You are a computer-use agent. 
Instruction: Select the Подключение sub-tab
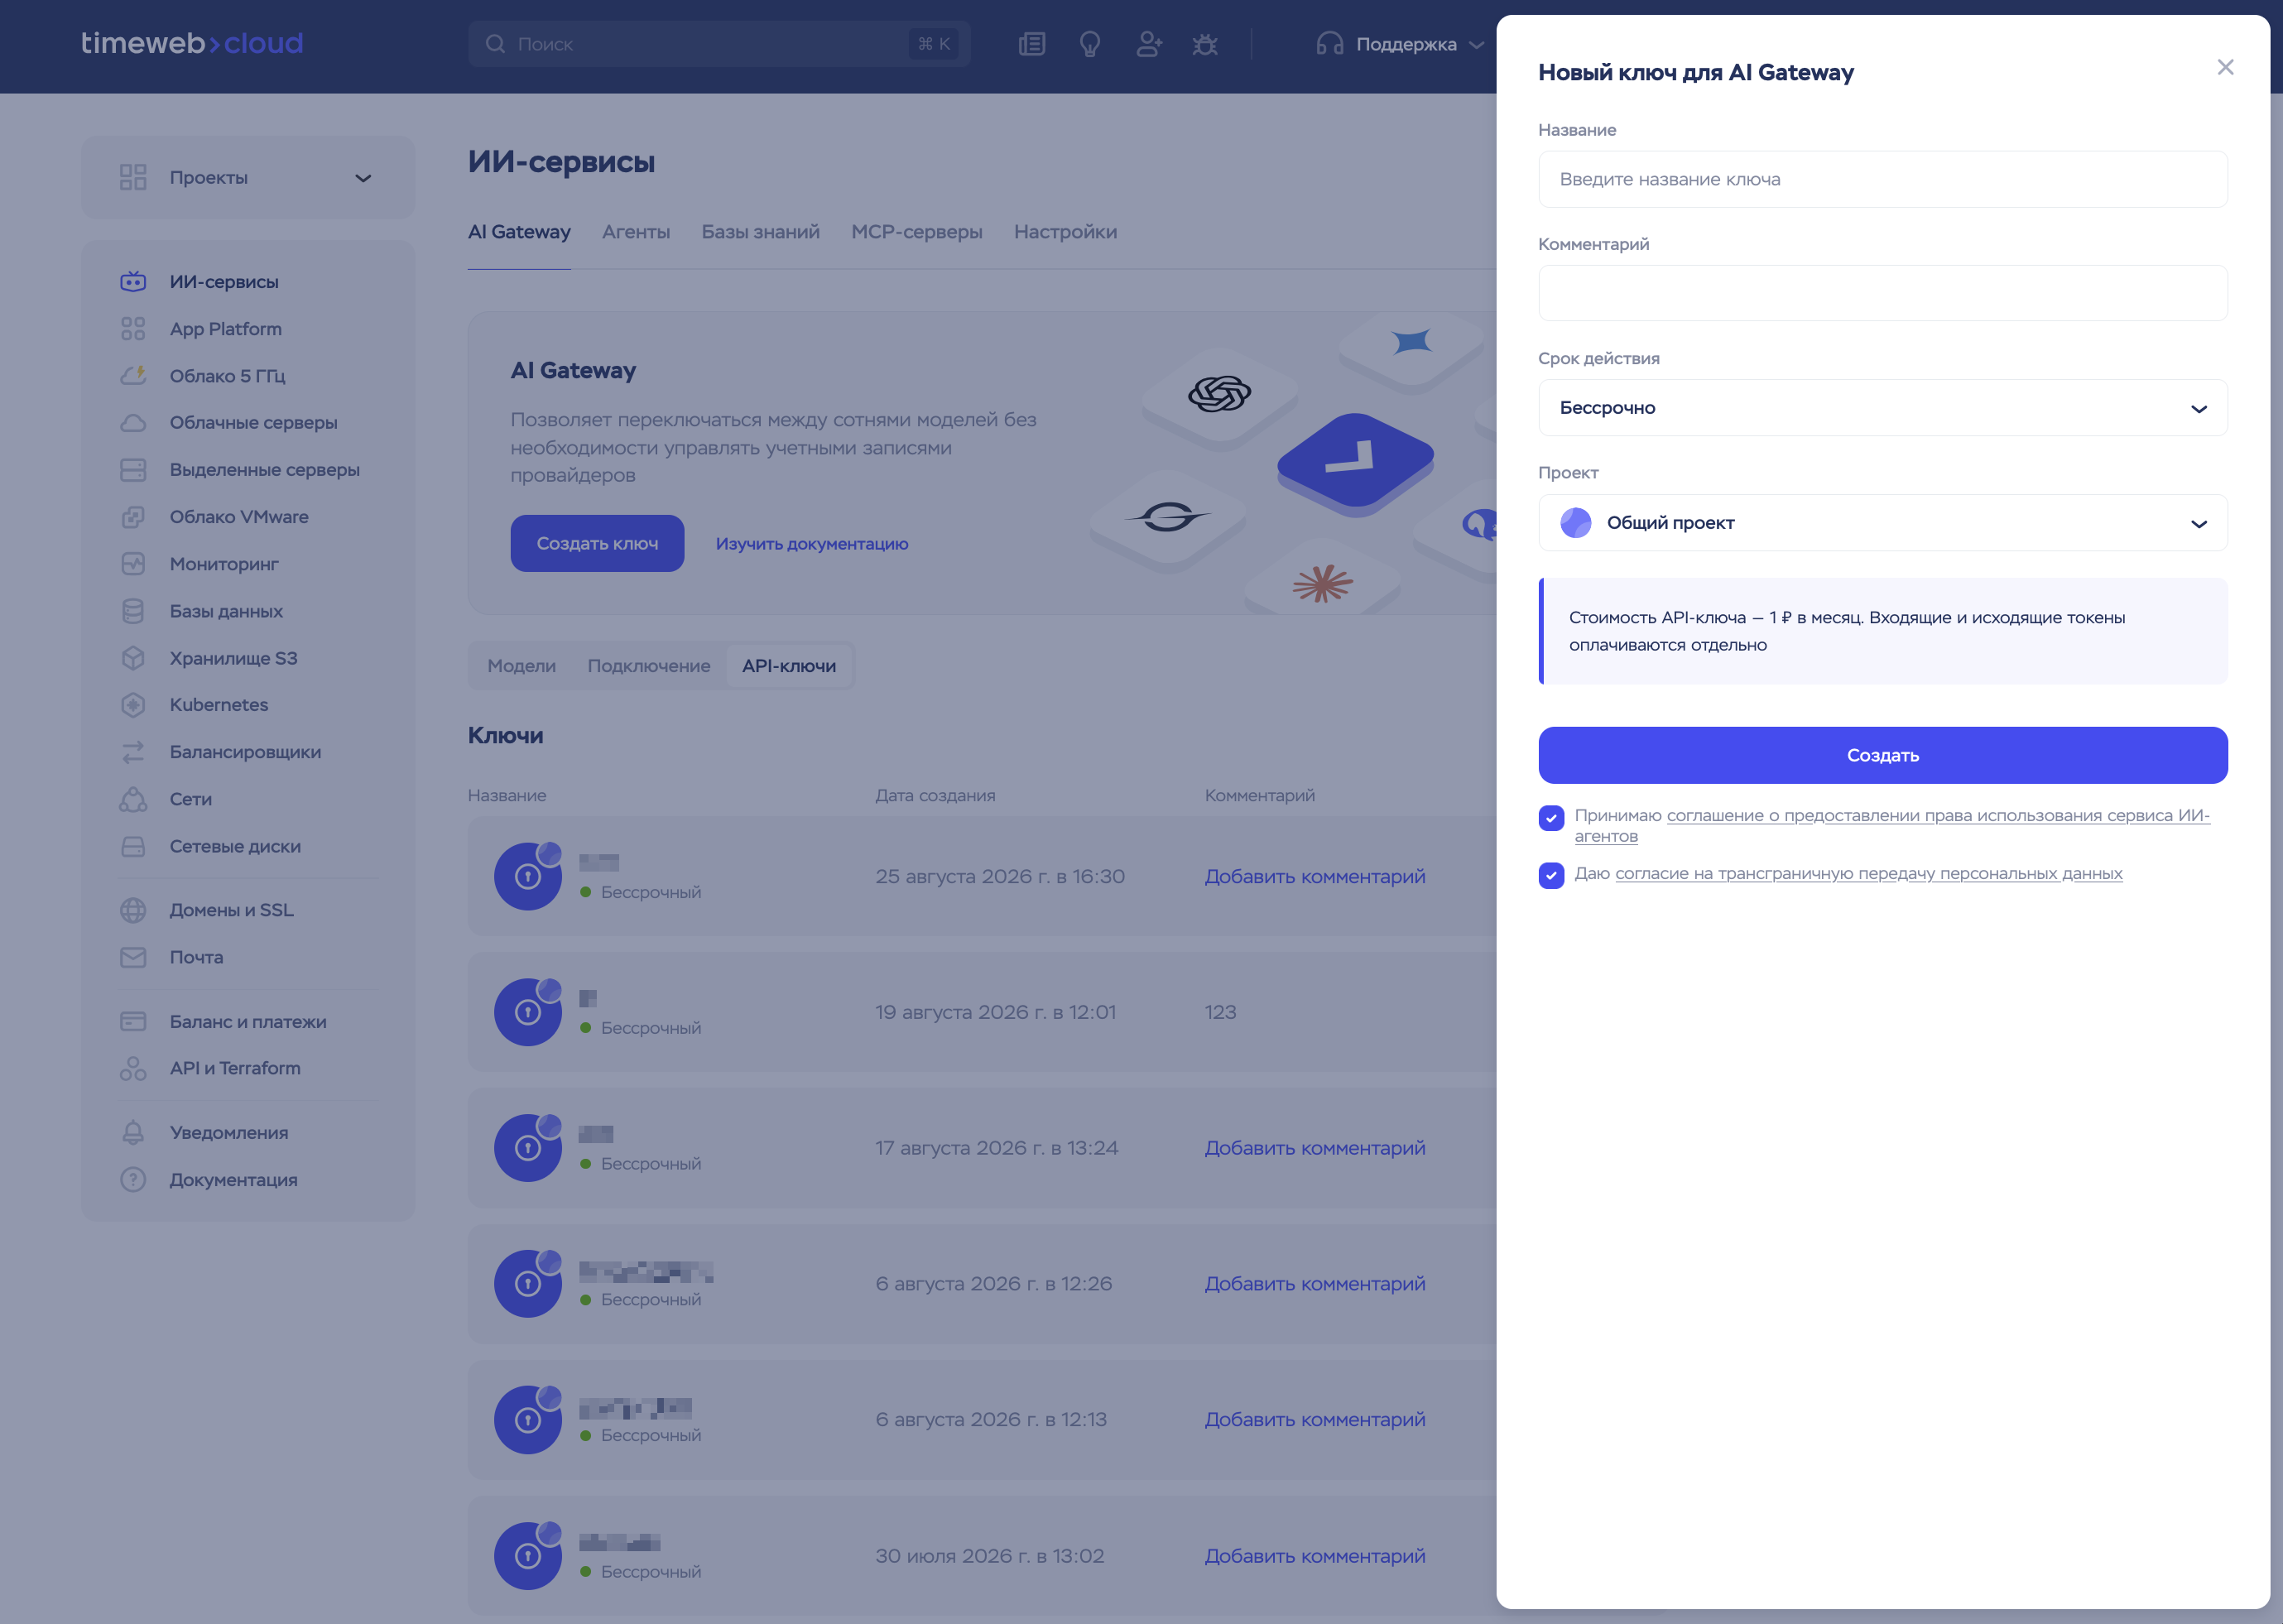[649, 666]
